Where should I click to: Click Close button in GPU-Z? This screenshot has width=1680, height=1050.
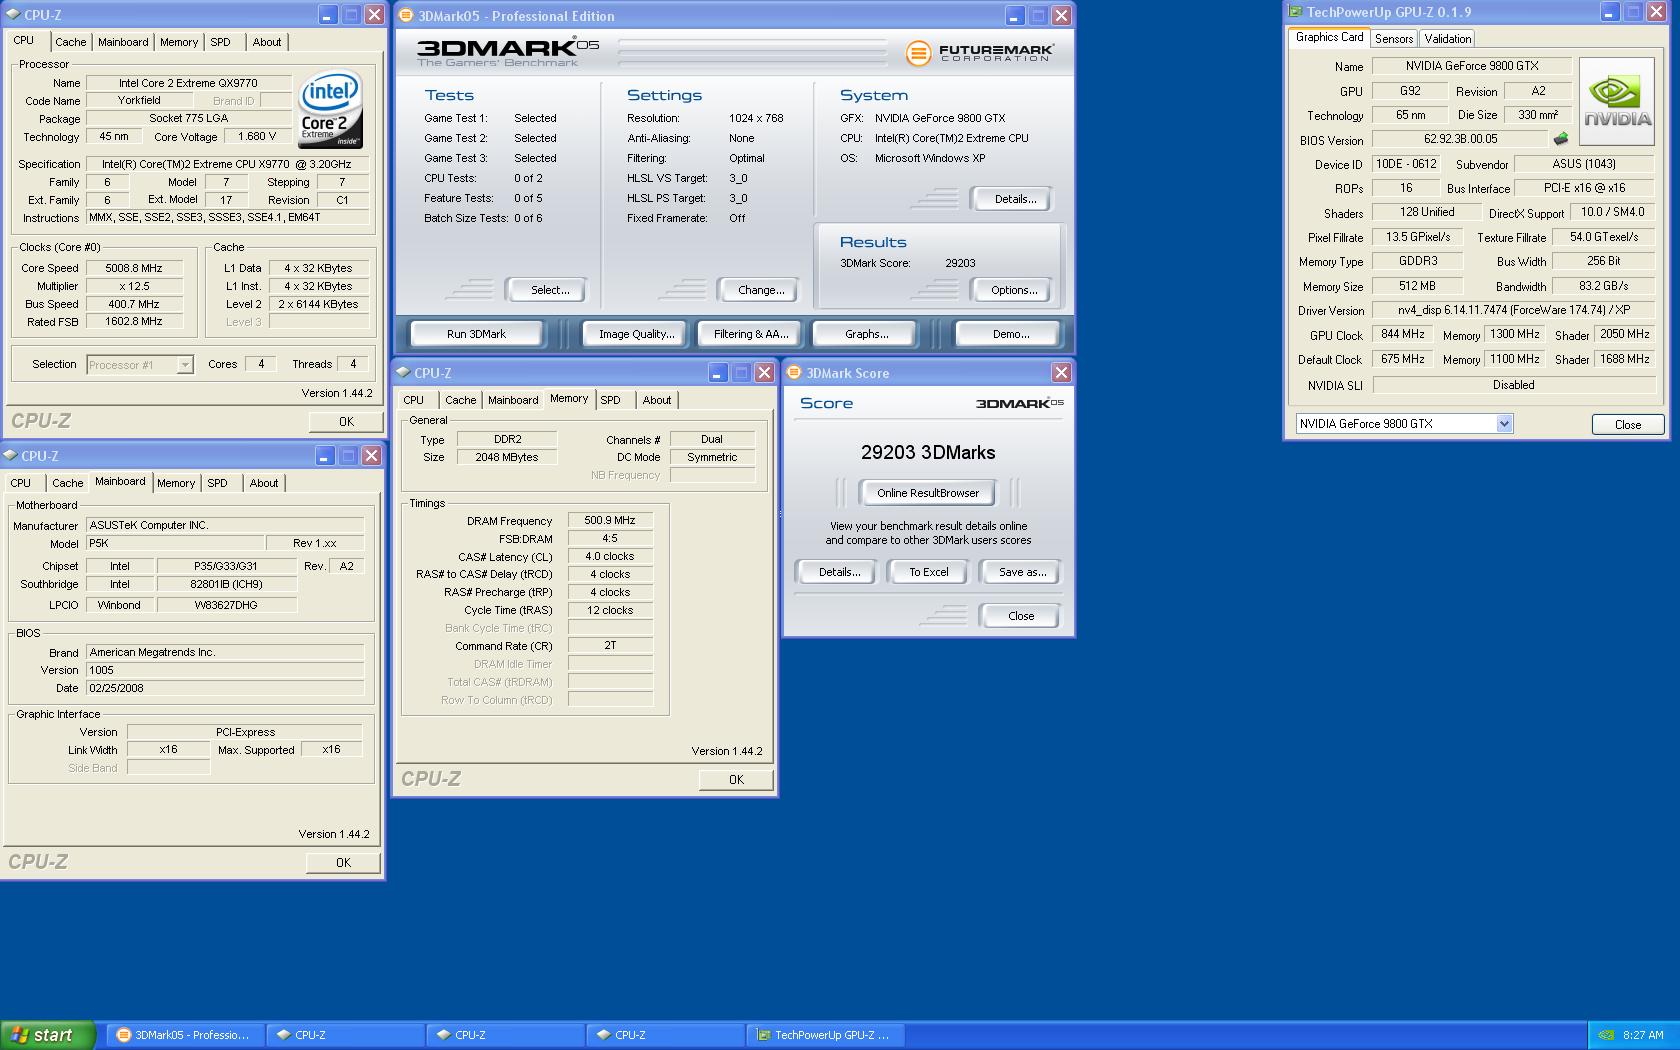(1627, 424)
